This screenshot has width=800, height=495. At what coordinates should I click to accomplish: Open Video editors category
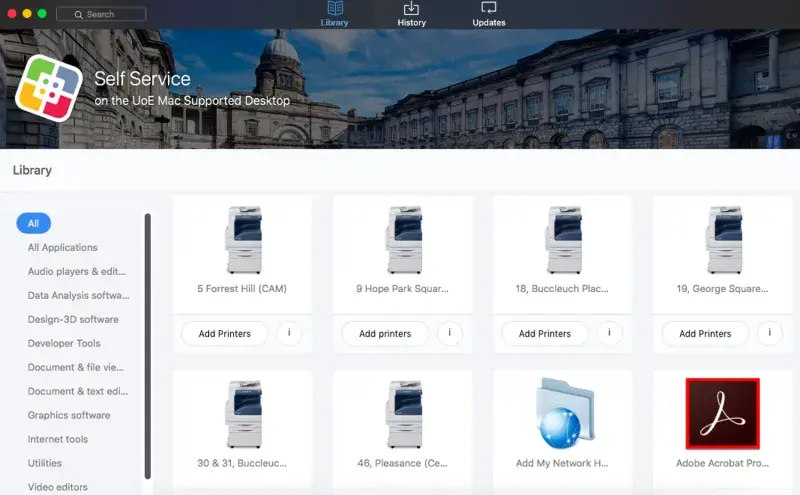click(x=58, y=487)
